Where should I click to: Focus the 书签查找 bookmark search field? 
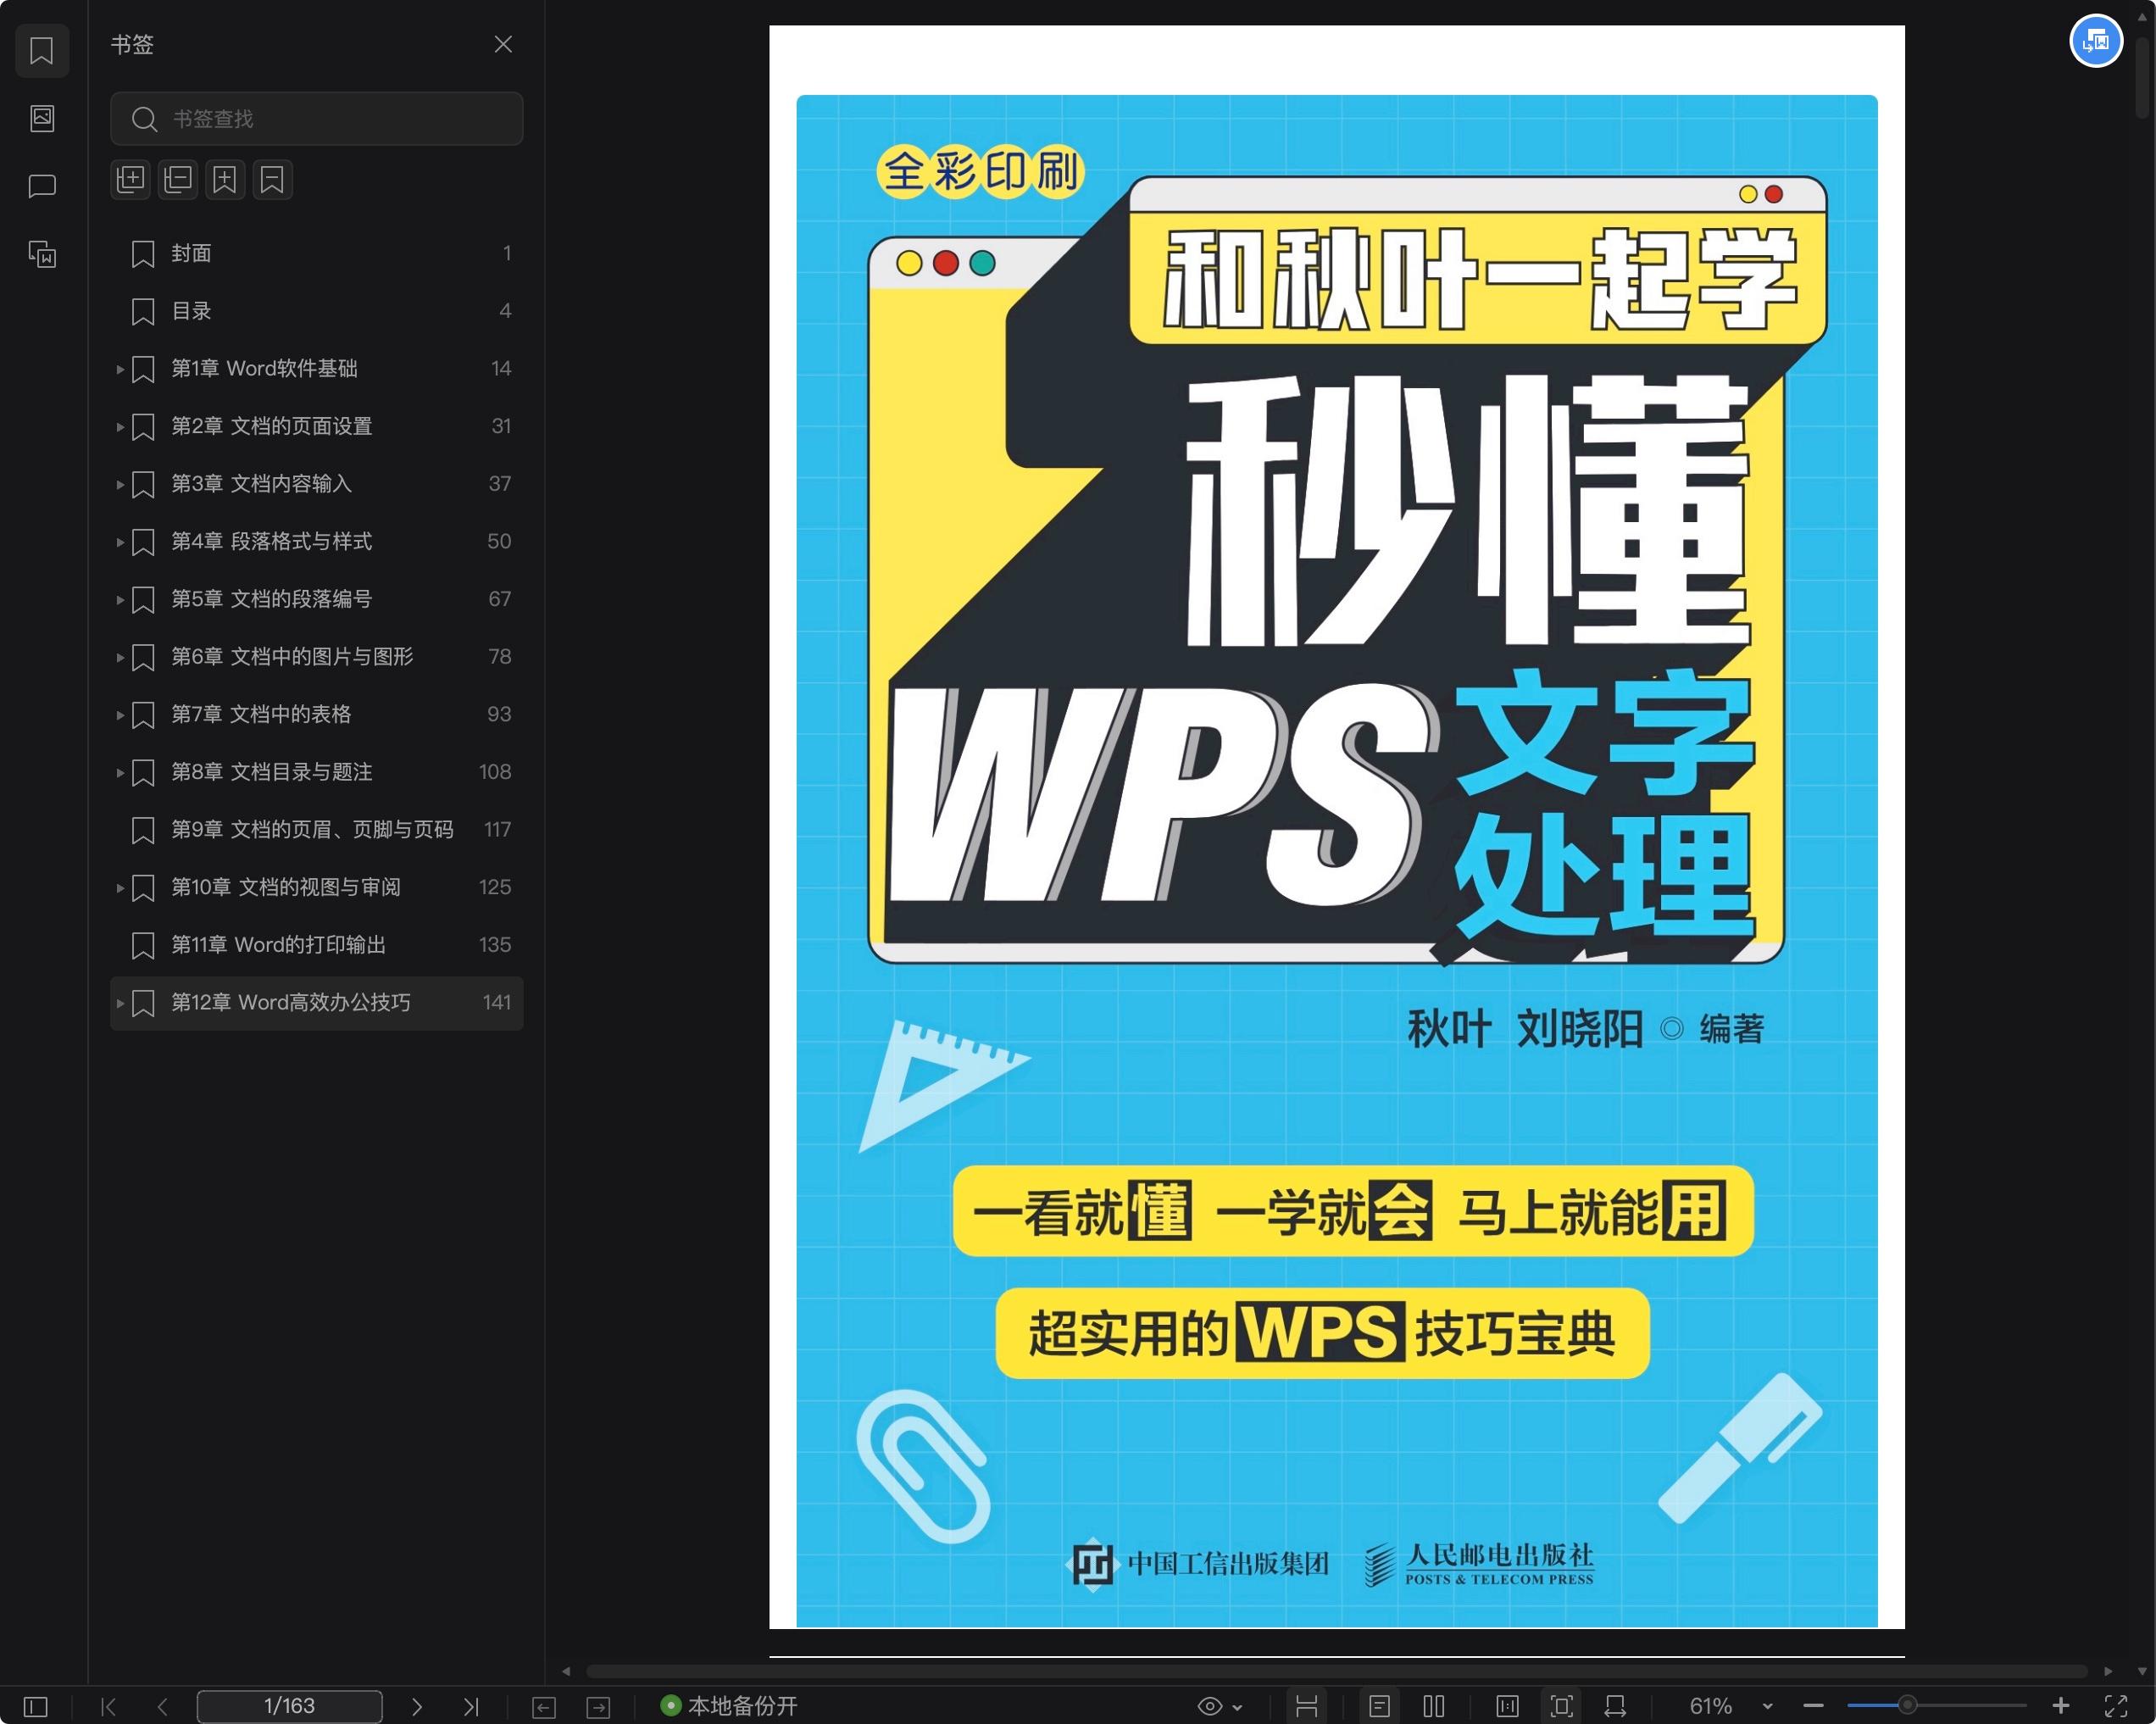click(316, 119)
